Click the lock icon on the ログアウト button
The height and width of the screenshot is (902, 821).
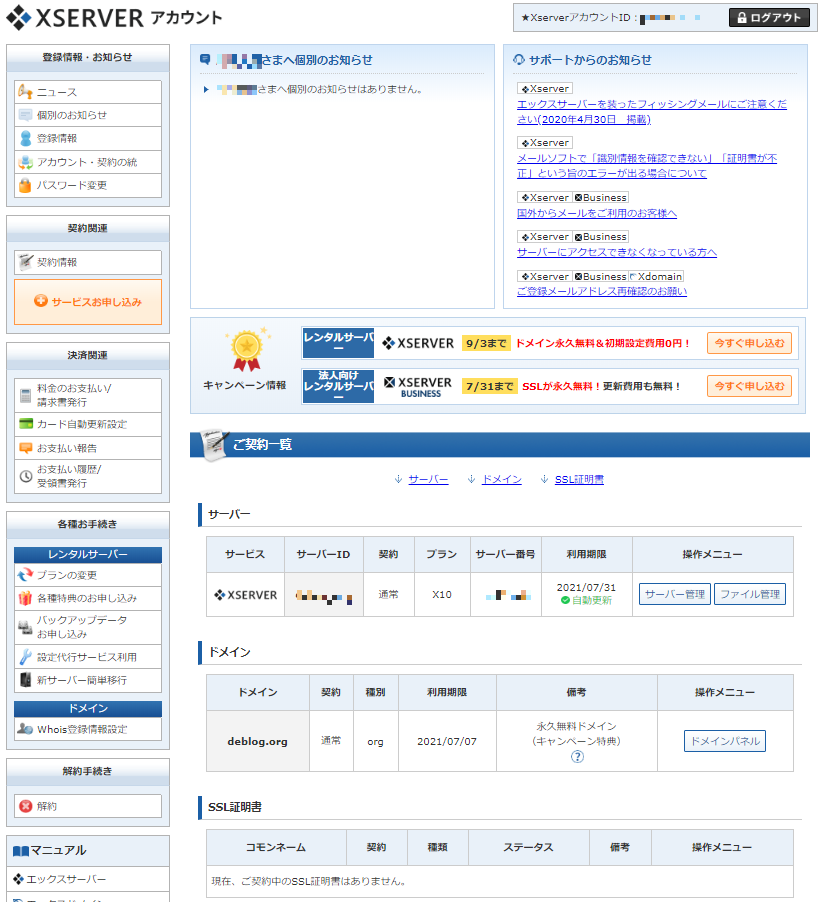742,18
